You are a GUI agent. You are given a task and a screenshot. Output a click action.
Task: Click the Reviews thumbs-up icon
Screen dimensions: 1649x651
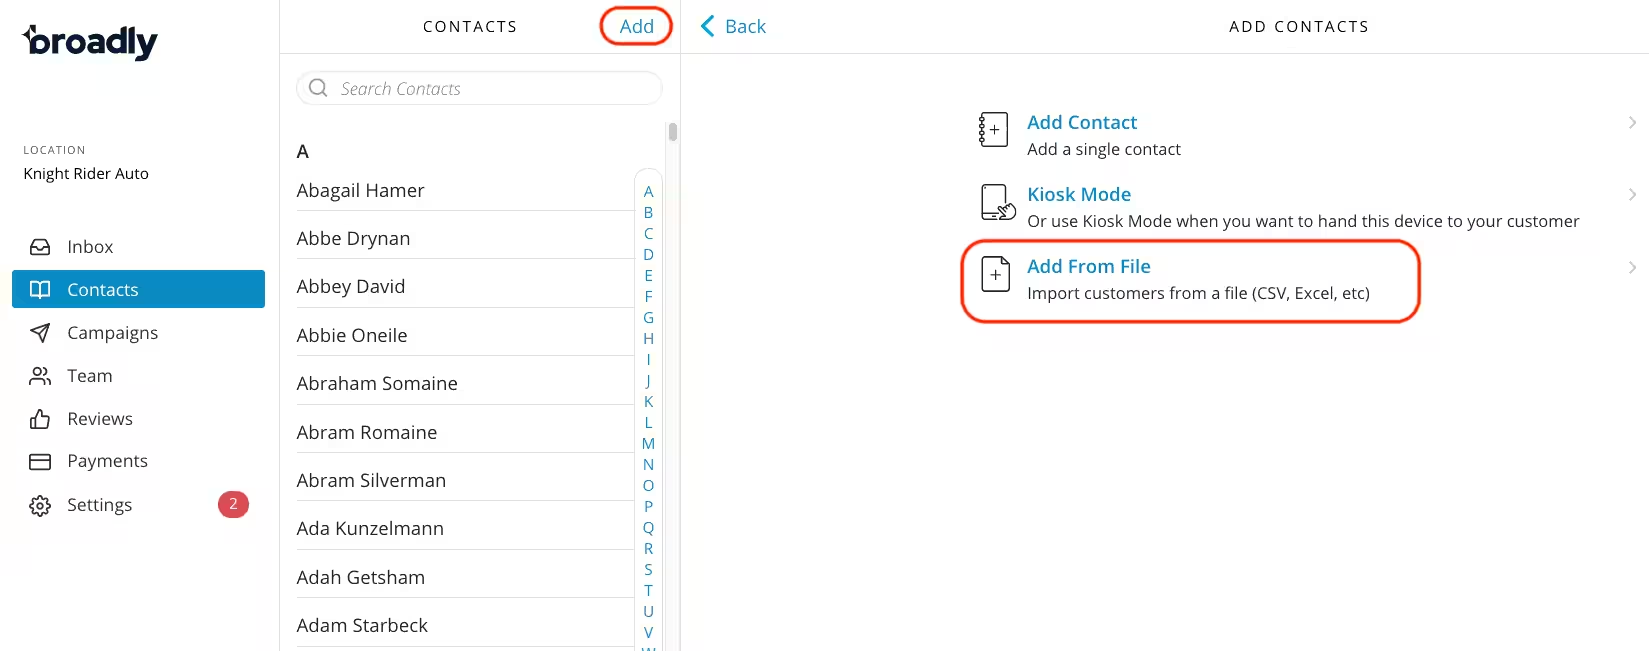[x=40, y=419]
